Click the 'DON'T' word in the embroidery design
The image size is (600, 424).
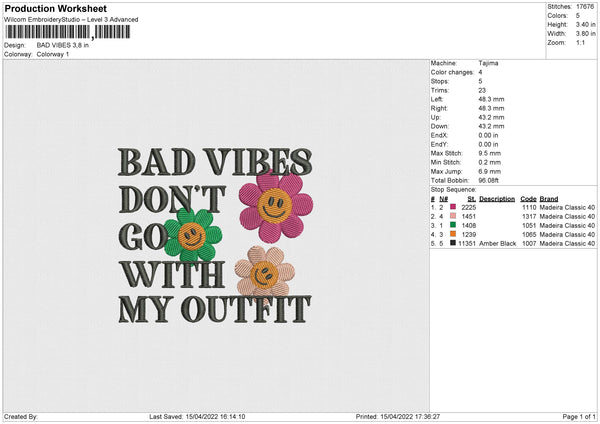tap(173, 199)
